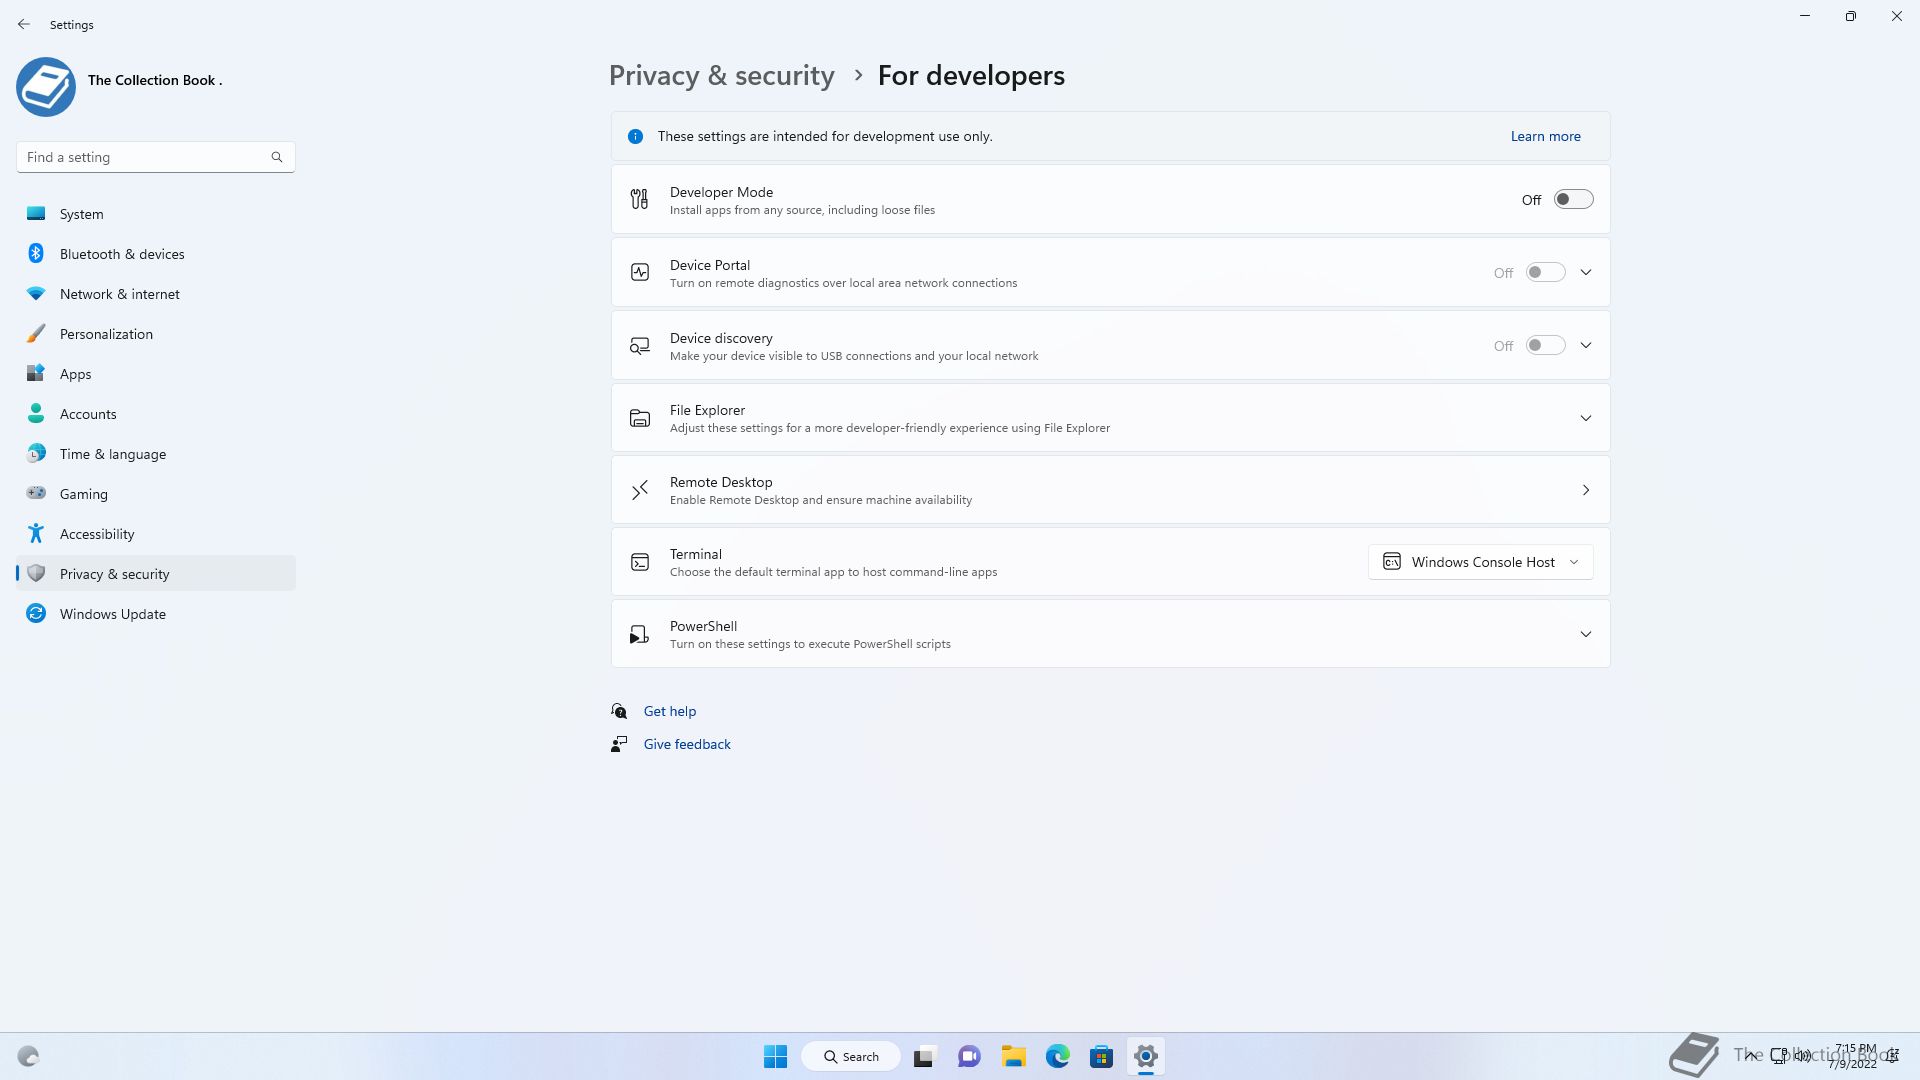This screenshot has height=1080, width=1920.
Task: Click the PowerShell script icon
Action: click(x=639, y=634)
